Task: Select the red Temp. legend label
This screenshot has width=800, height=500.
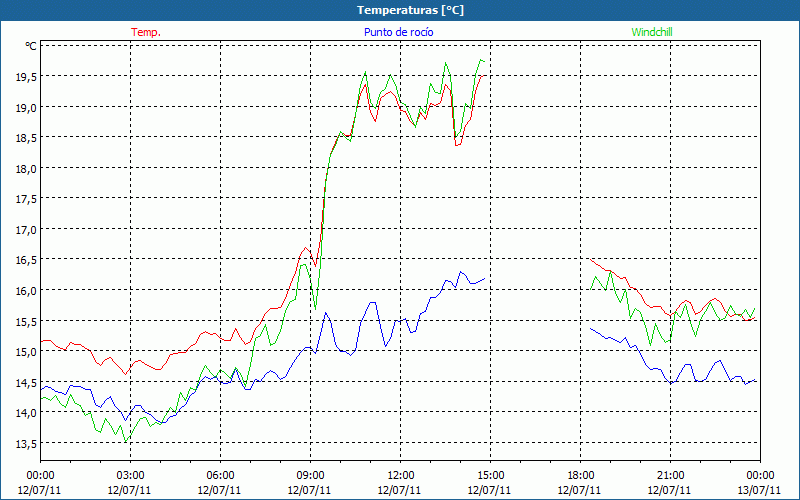Action: coord(146,32)
